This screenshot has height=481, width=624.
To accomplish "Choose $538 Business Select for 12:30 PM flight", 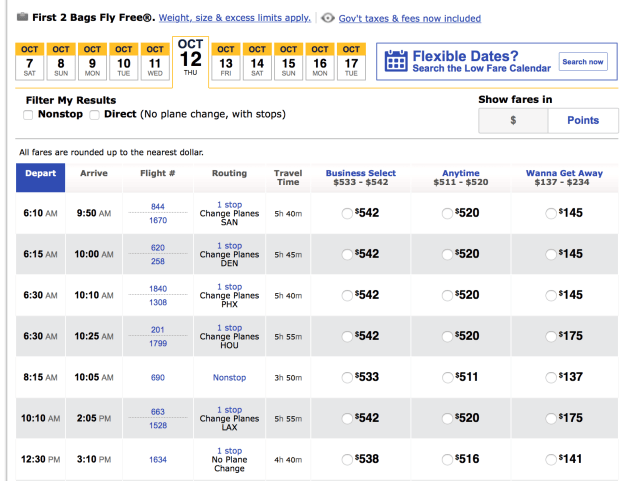I will point(347,460).
